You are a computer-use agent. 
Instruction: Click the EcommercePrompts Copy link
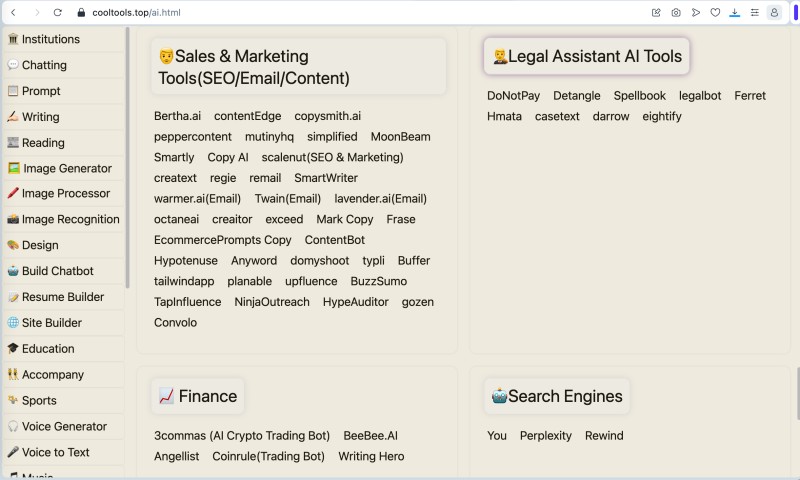pyautogui.click(x=222, y=240)
